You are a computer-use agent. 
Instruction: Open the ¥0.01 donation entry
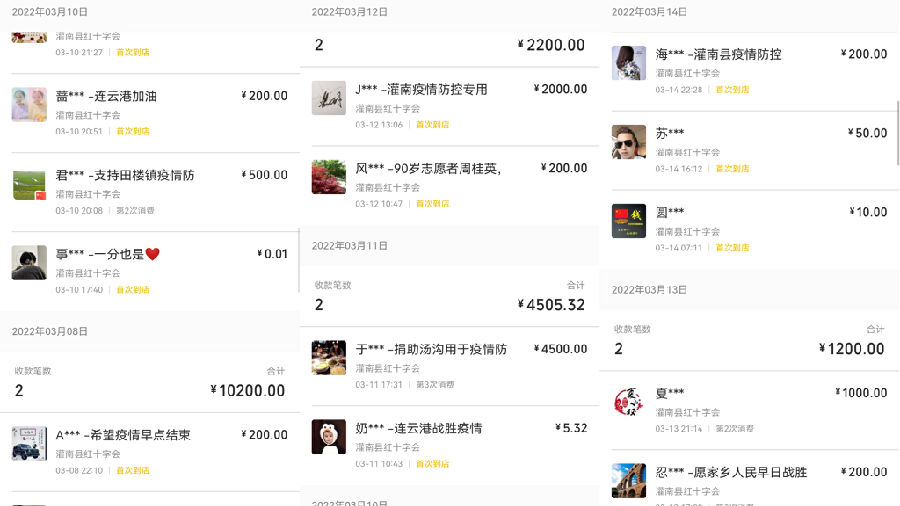(x=150, y=271)
